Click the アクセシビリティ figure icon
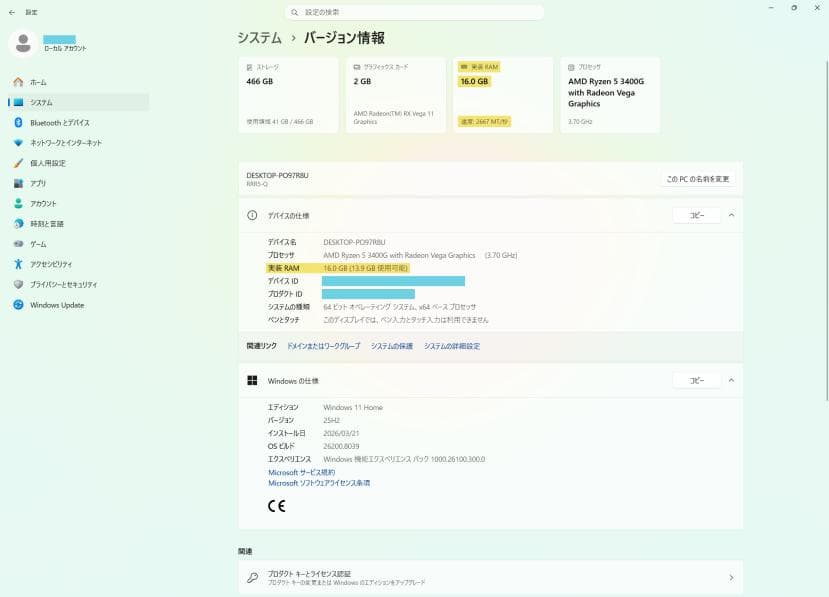The image size is (829, 597). [19, 264]
